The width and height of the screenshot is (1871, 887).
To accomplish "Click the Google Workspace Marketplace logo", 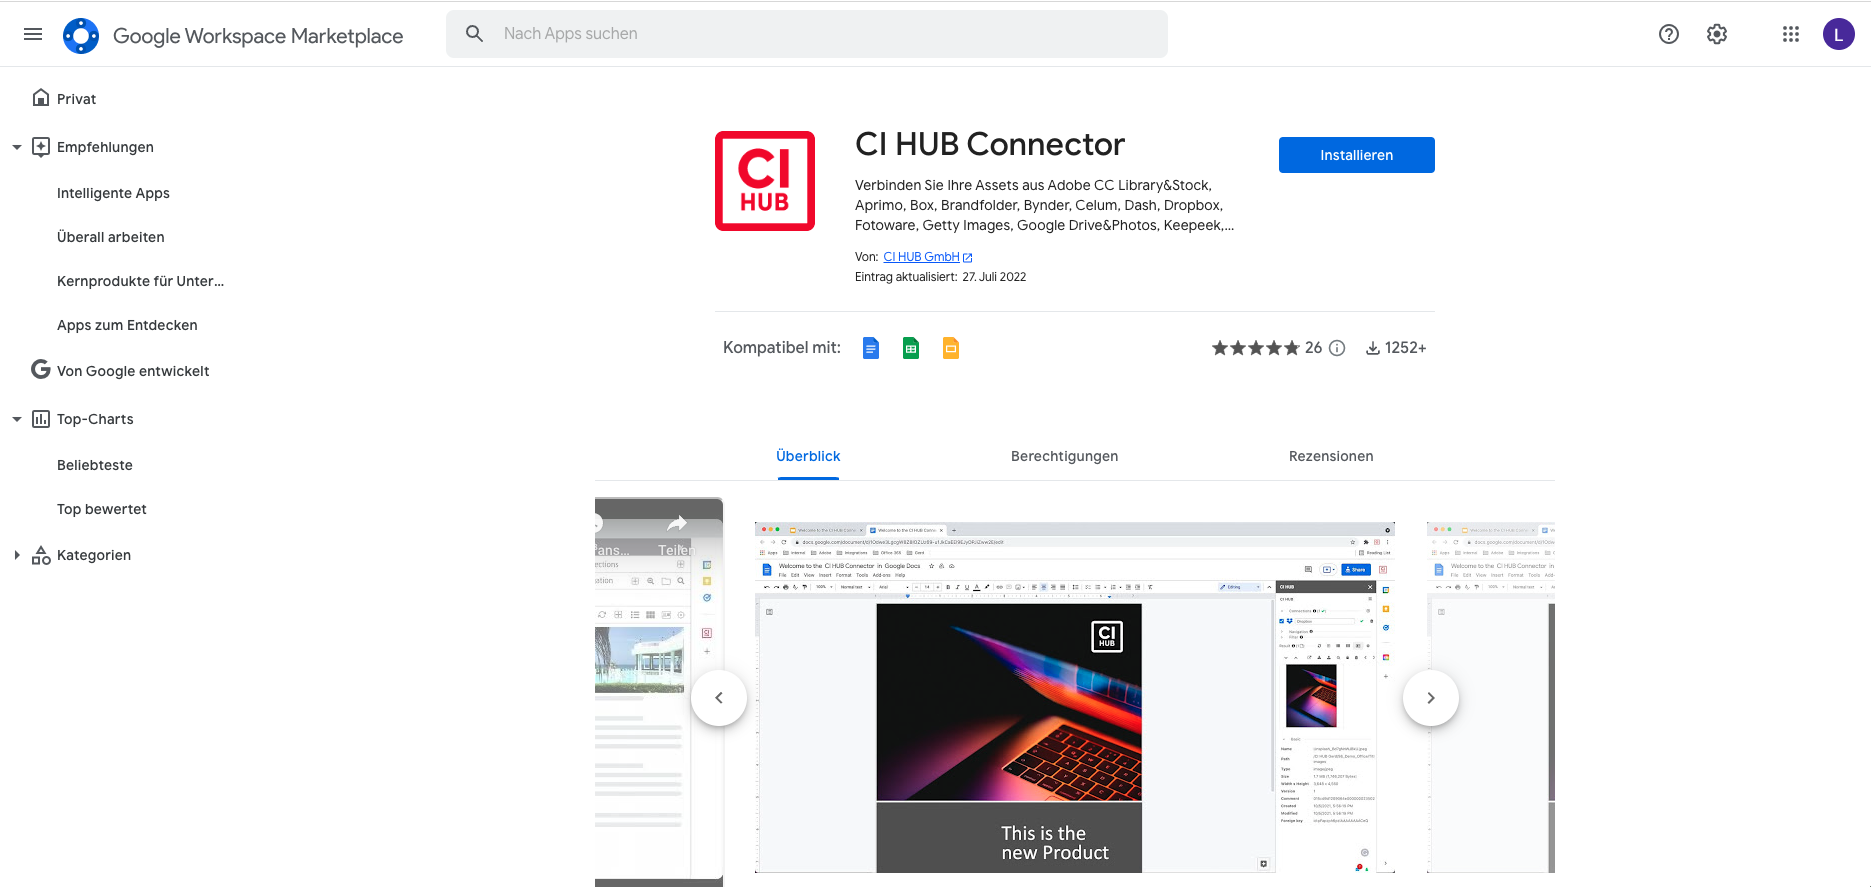I will point(81,35).
